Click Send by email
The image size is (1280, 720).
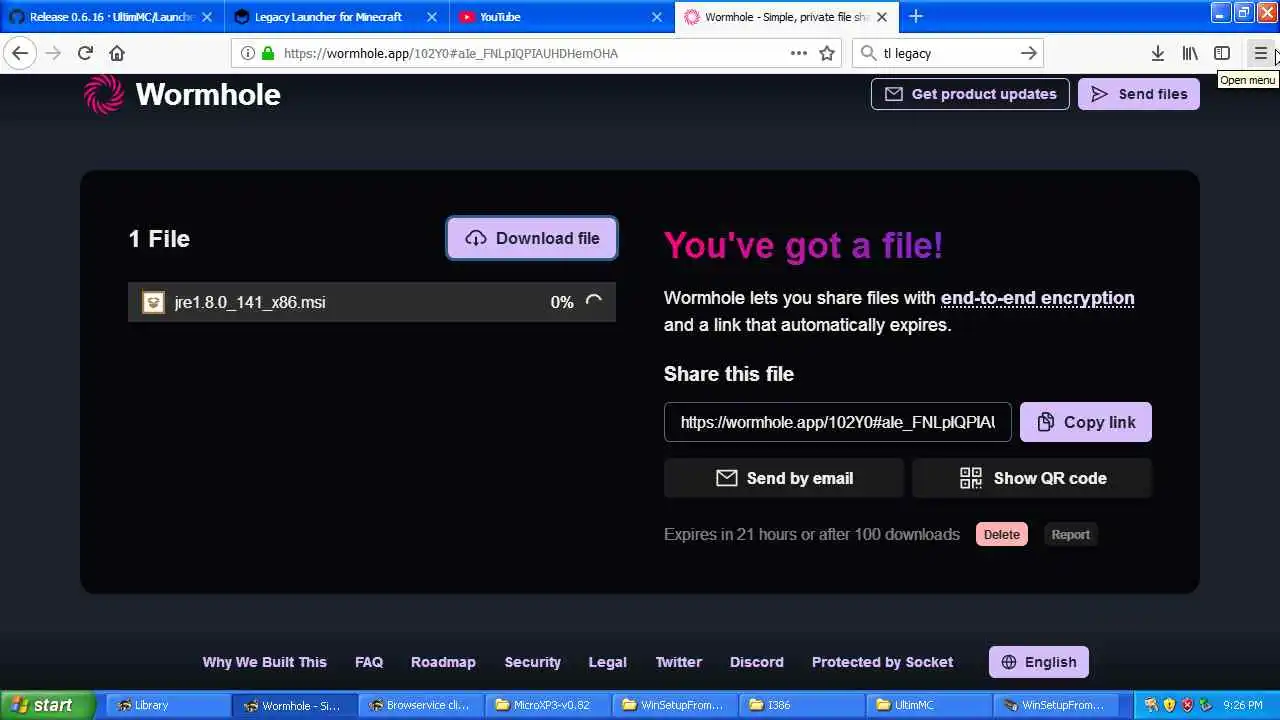(784, 478)
